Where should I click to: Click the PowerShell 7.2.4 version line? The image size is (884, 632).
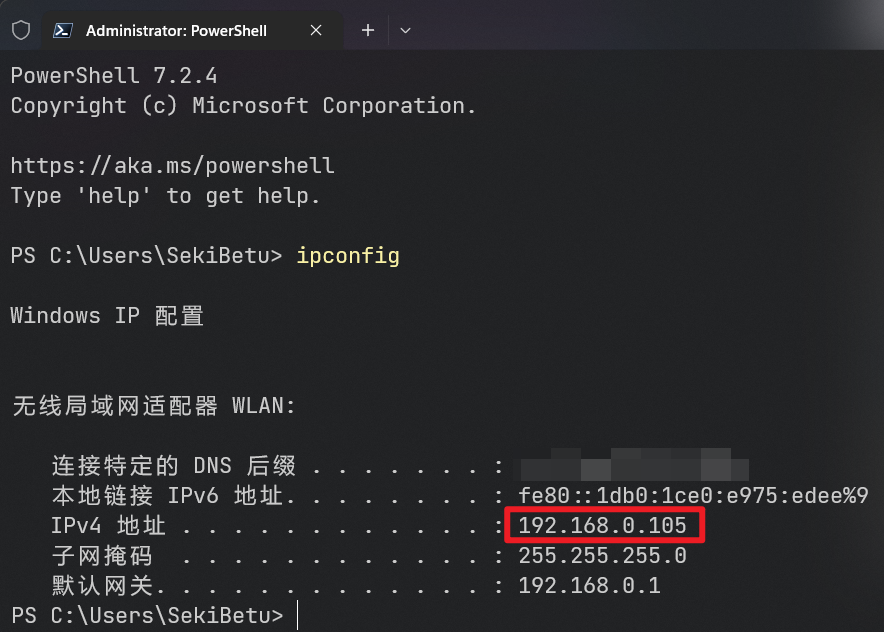tap(114, 76)
